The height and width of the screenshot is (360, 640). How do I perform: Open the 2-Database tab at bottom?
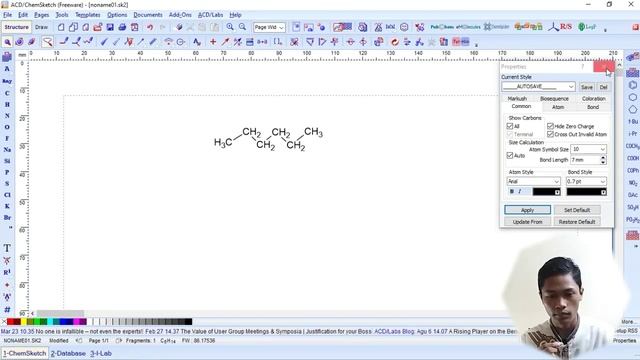point(68,353)
